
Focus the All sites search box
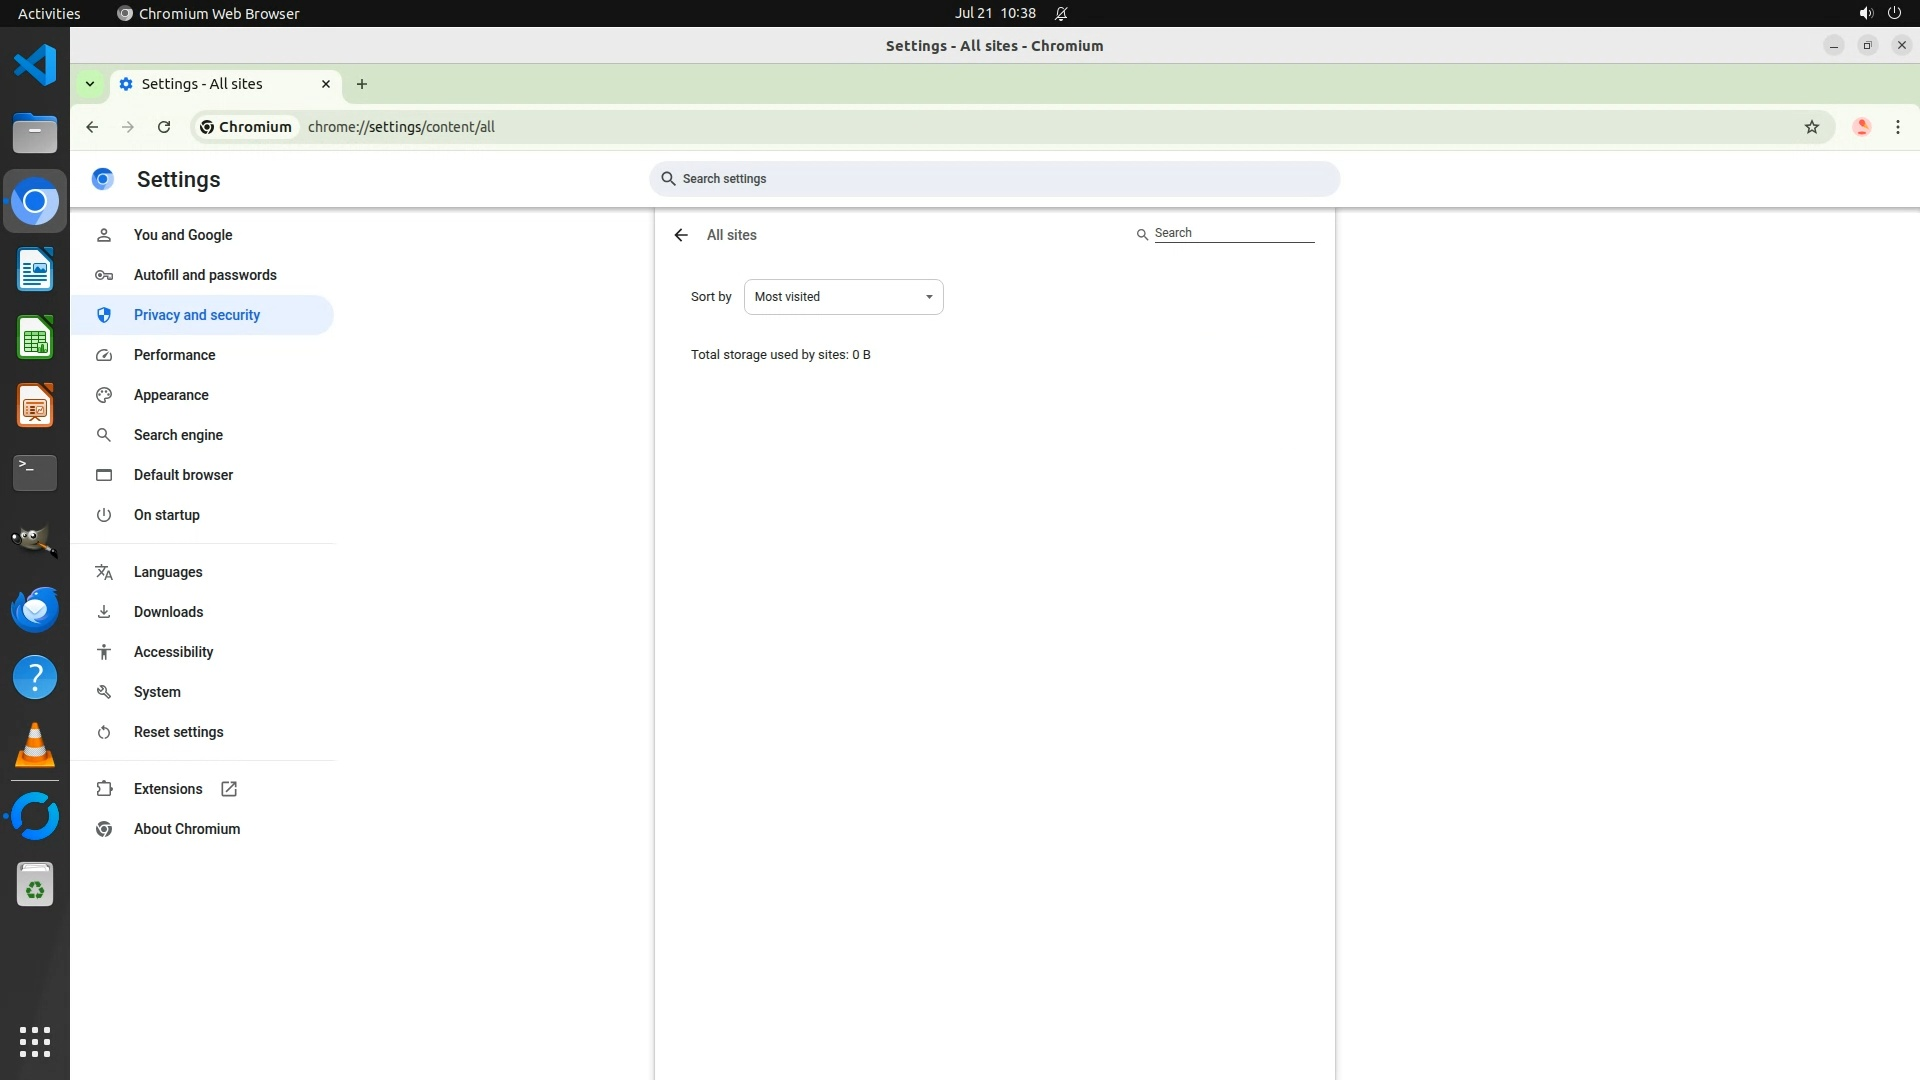pyautogui.click(x=1233, y=233)
